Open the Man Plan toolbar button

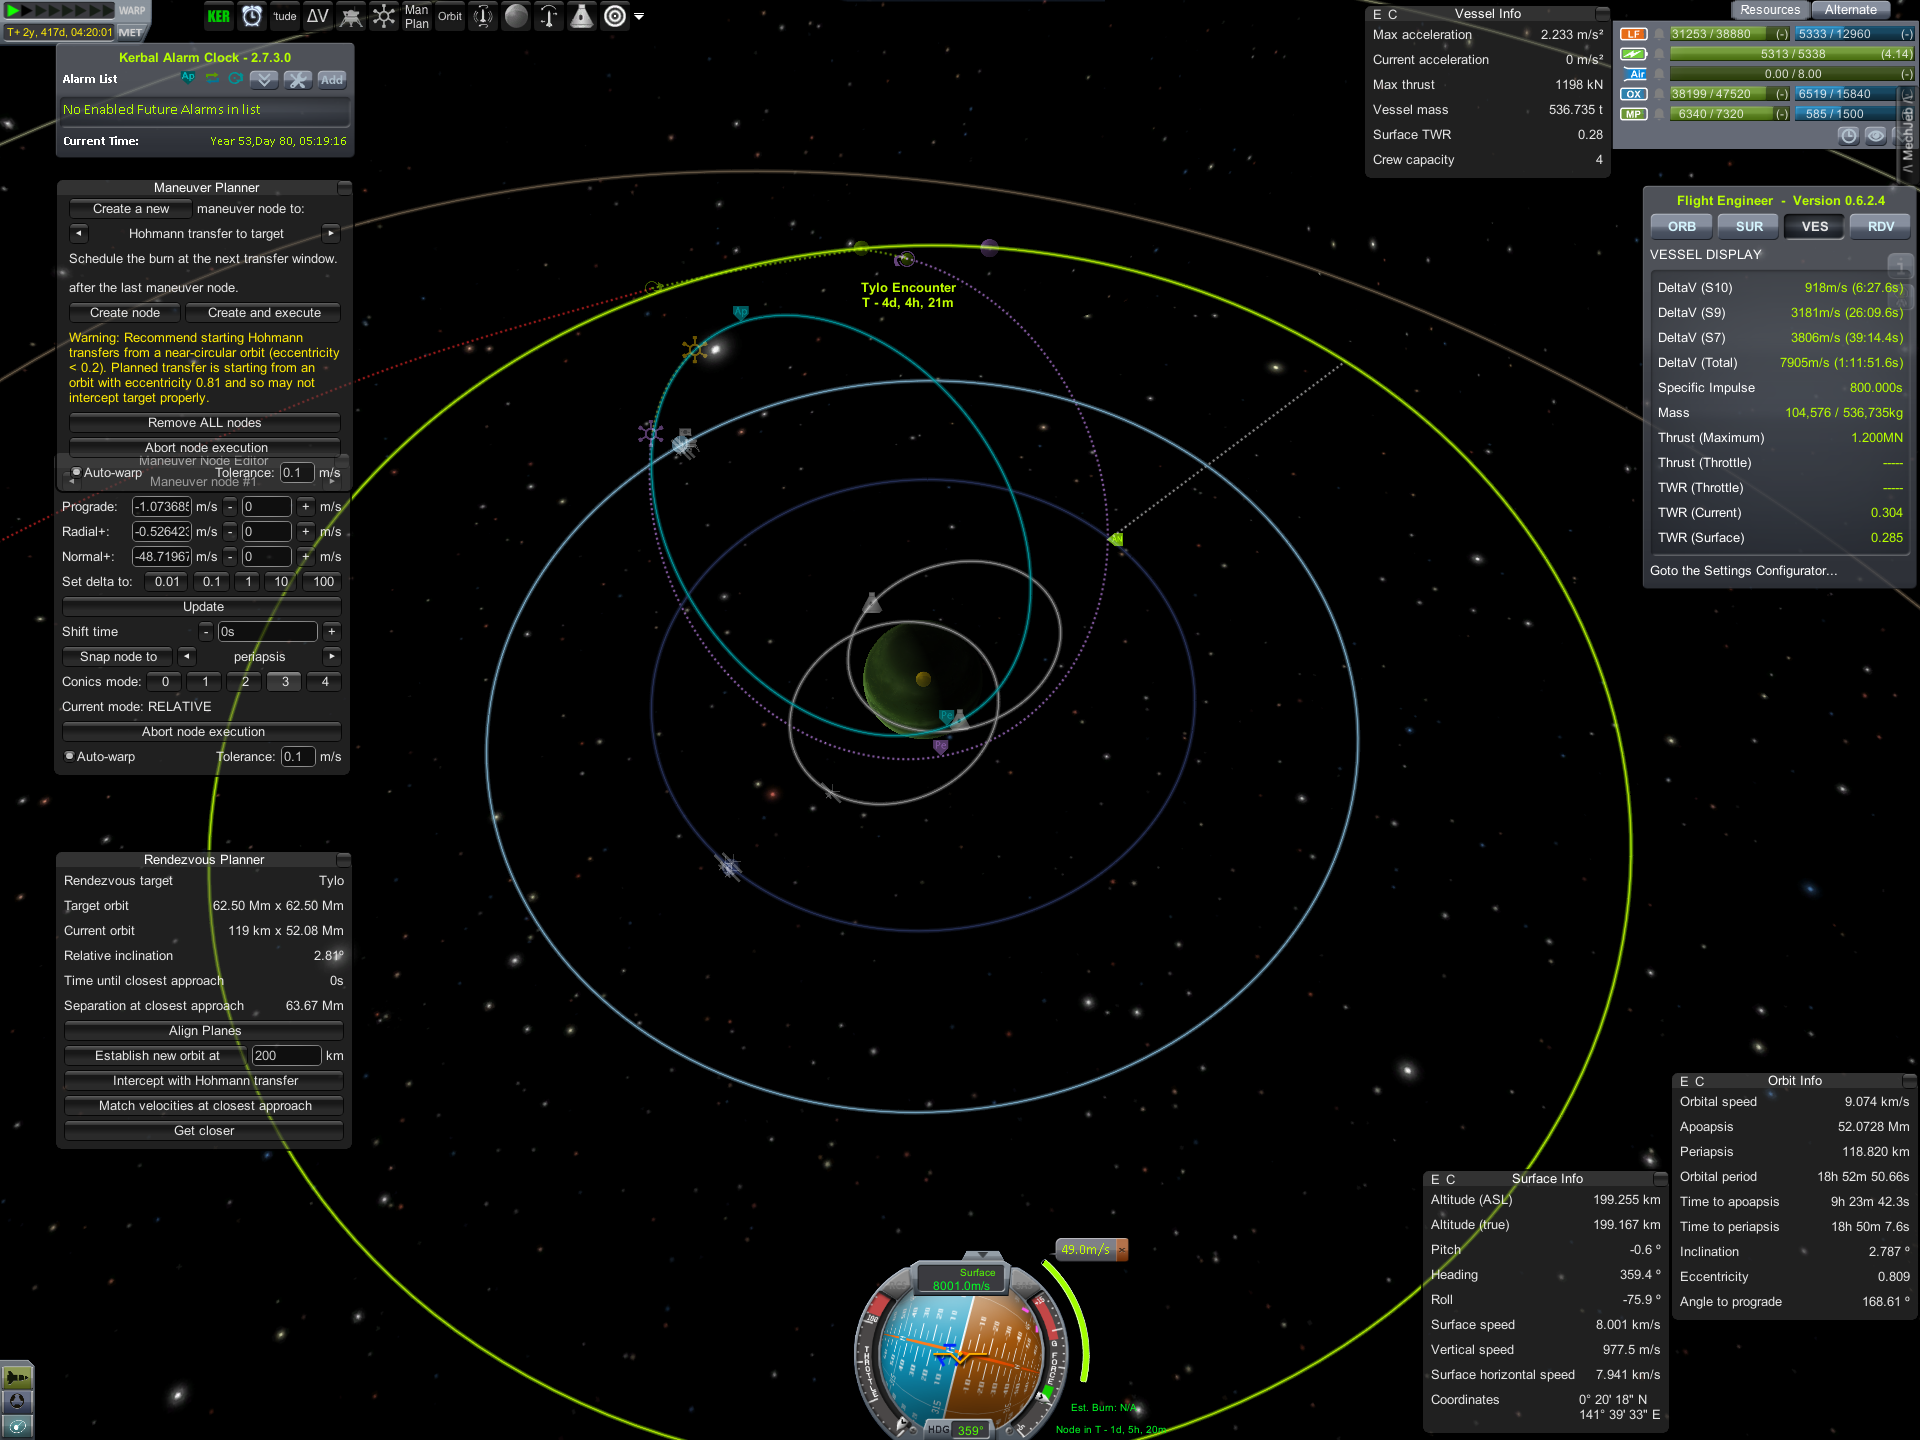[417, 16]
